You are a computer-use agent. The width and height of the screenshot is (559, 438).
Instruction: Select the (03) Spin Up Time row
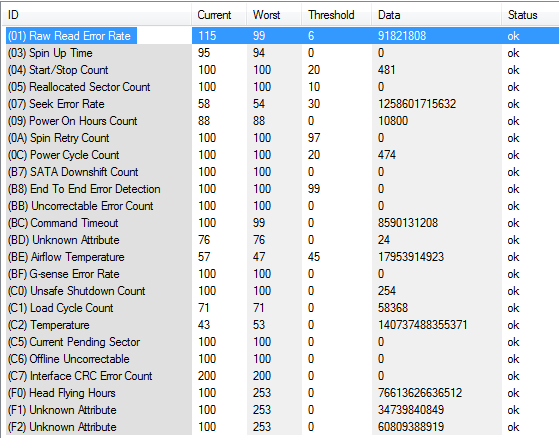pos(281,53)
